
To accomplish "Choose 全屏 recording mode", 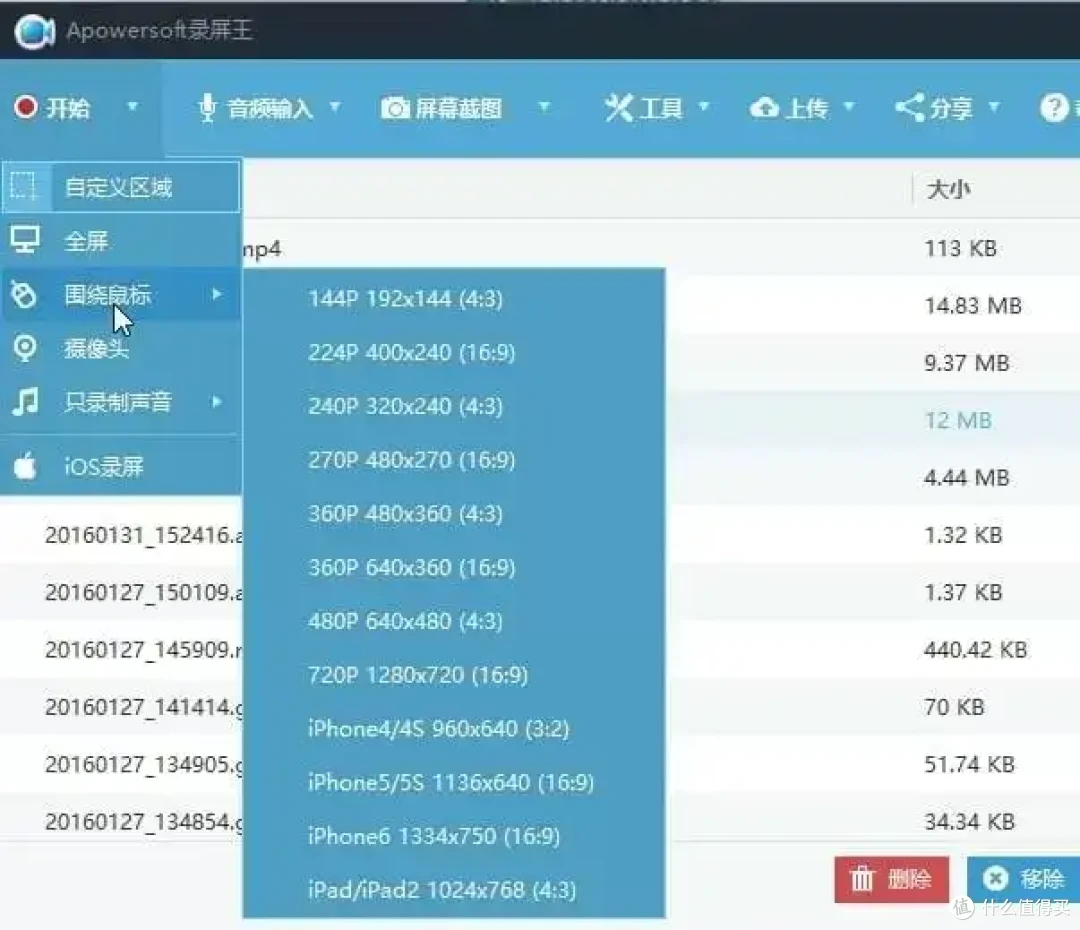I will pos(121,240).
